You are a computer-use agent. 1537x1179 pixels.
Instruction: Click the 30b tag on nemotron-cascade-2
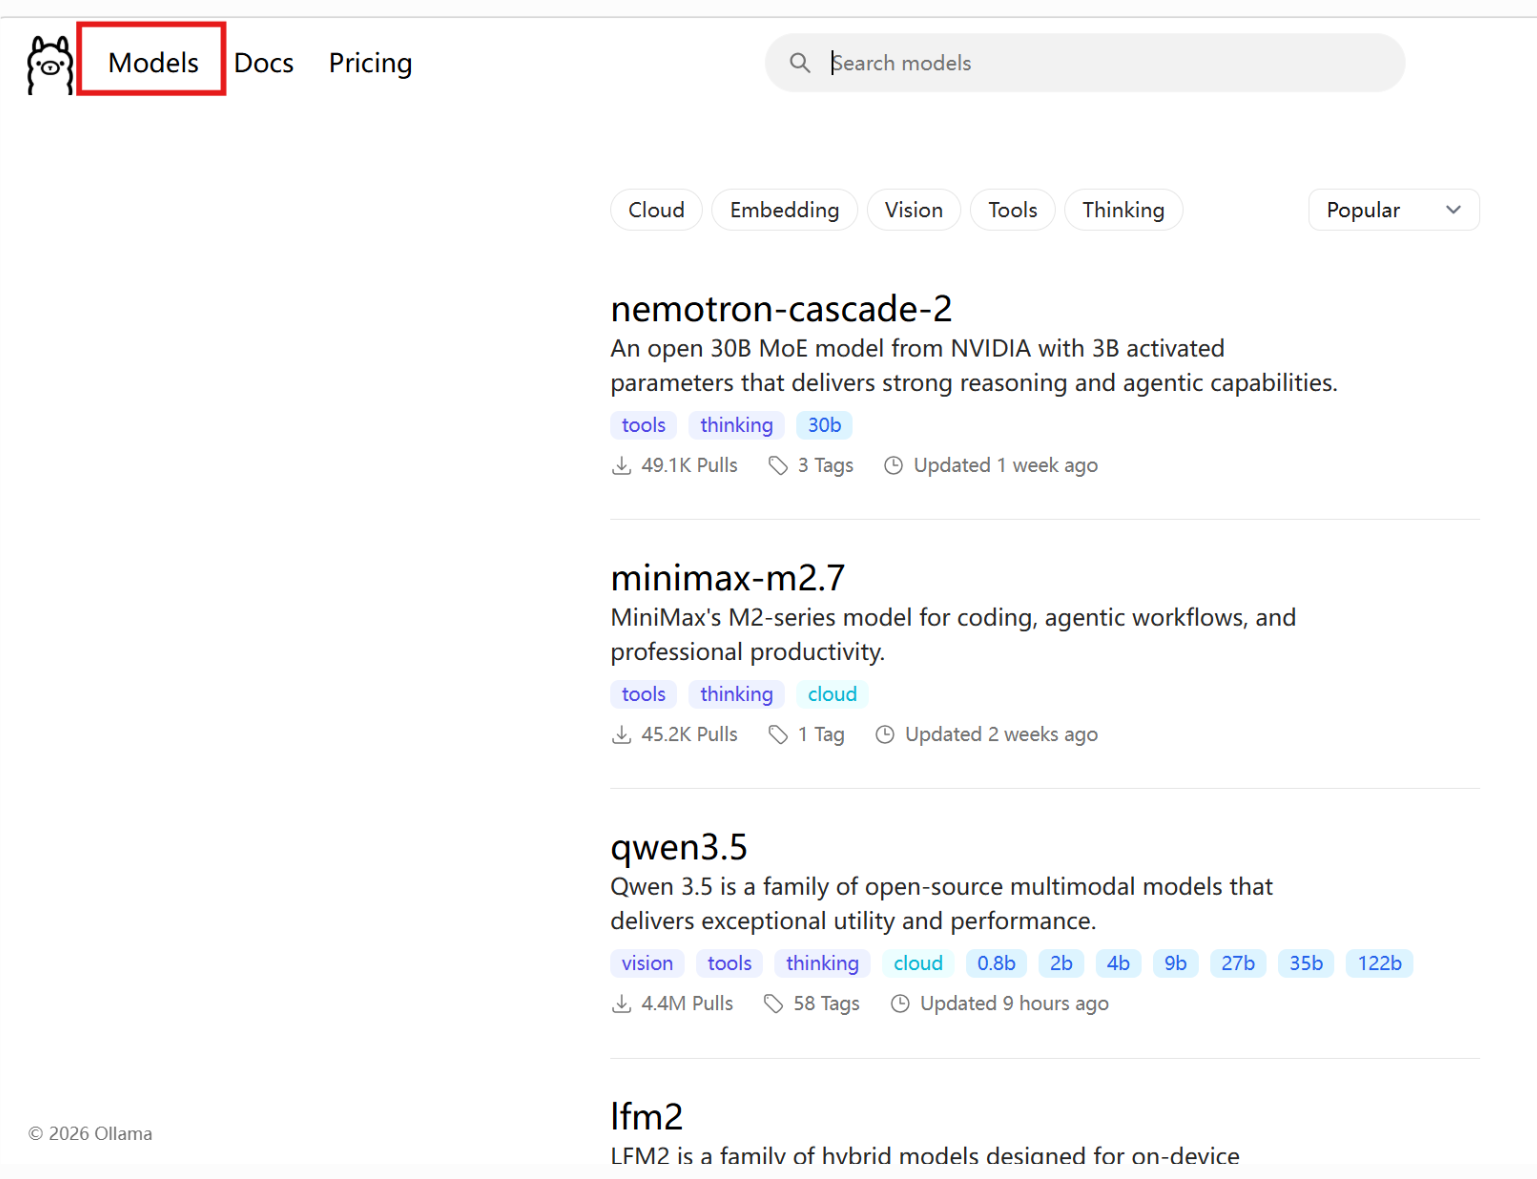tap(824, 425)
